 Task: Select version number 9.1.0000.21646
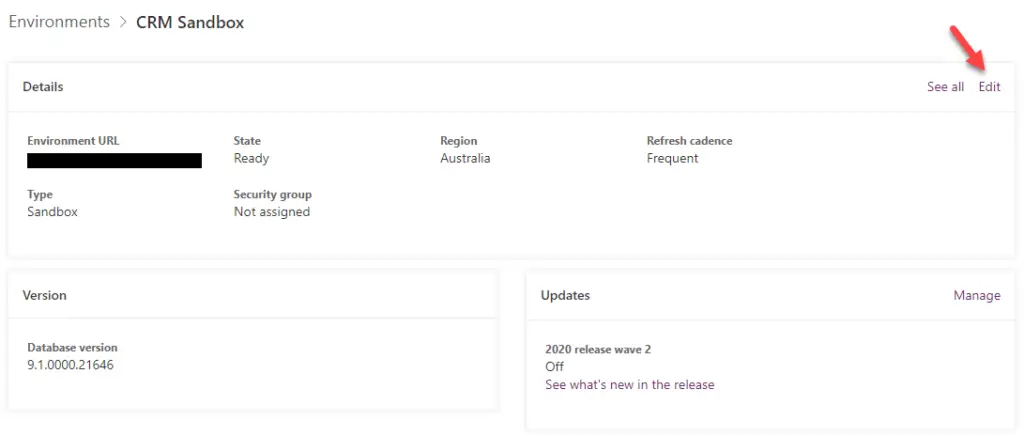(71, 366)
